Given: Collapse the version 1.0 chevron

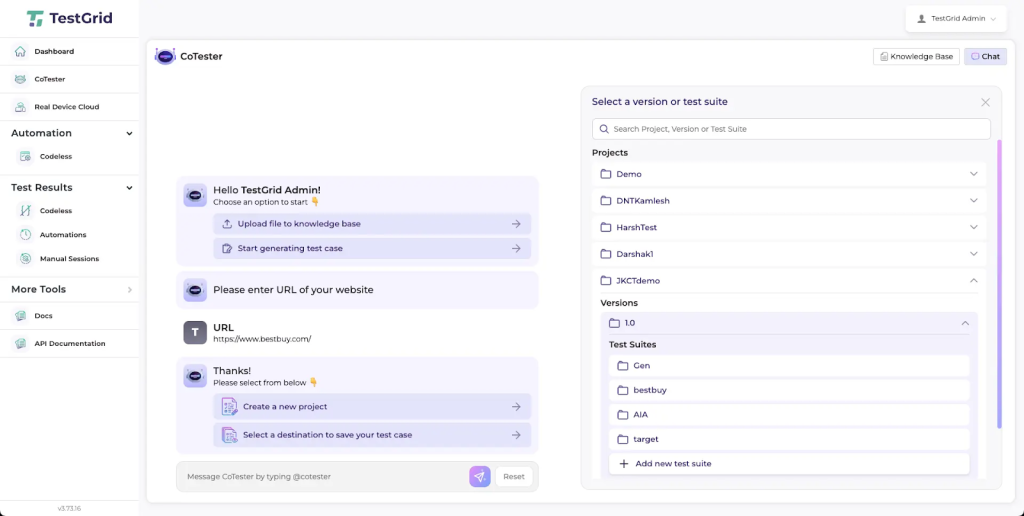Looking at the screenshot, I should (x=965, y=323).
